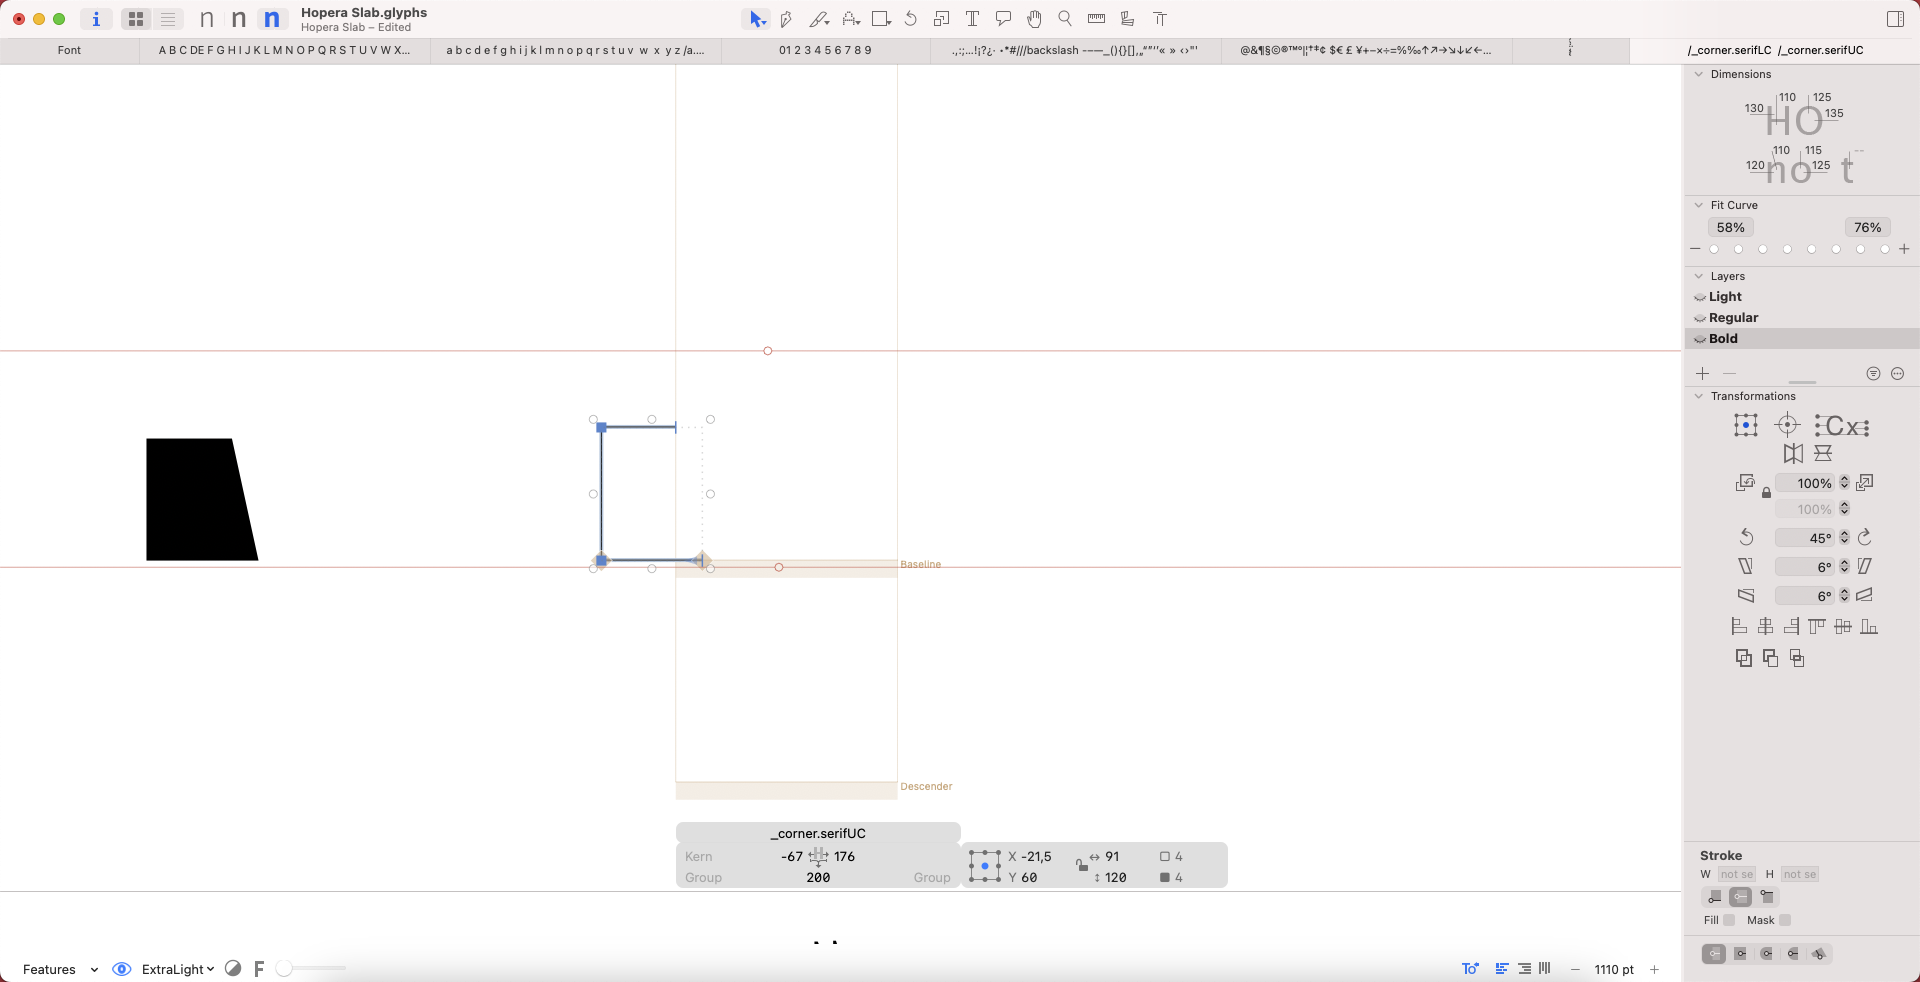1920x982 pixels.
Task: Collapse the Transformations section
Action: [x=1698, y=396]
